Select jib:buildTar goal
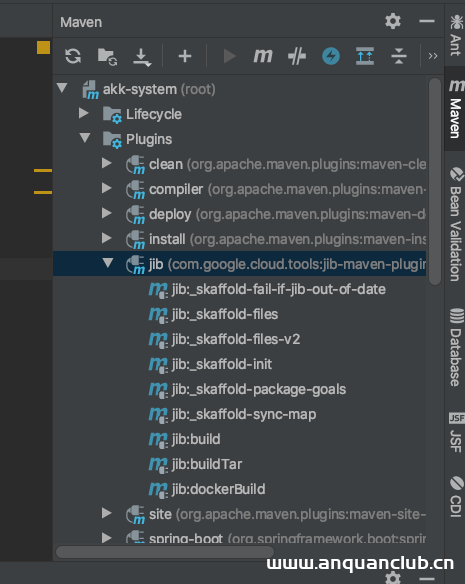 point(240,464)
